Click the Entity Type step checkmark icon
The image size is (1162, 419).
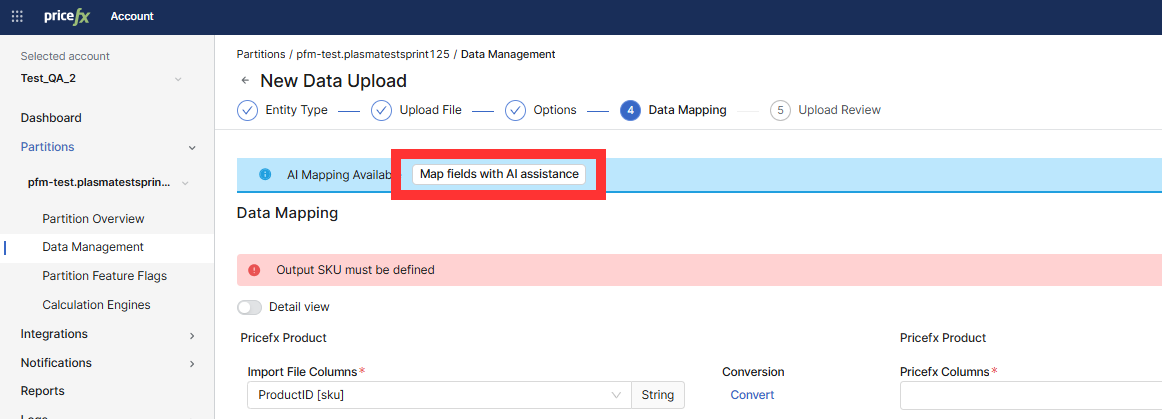pyautogui.click(x=247, y=110)
